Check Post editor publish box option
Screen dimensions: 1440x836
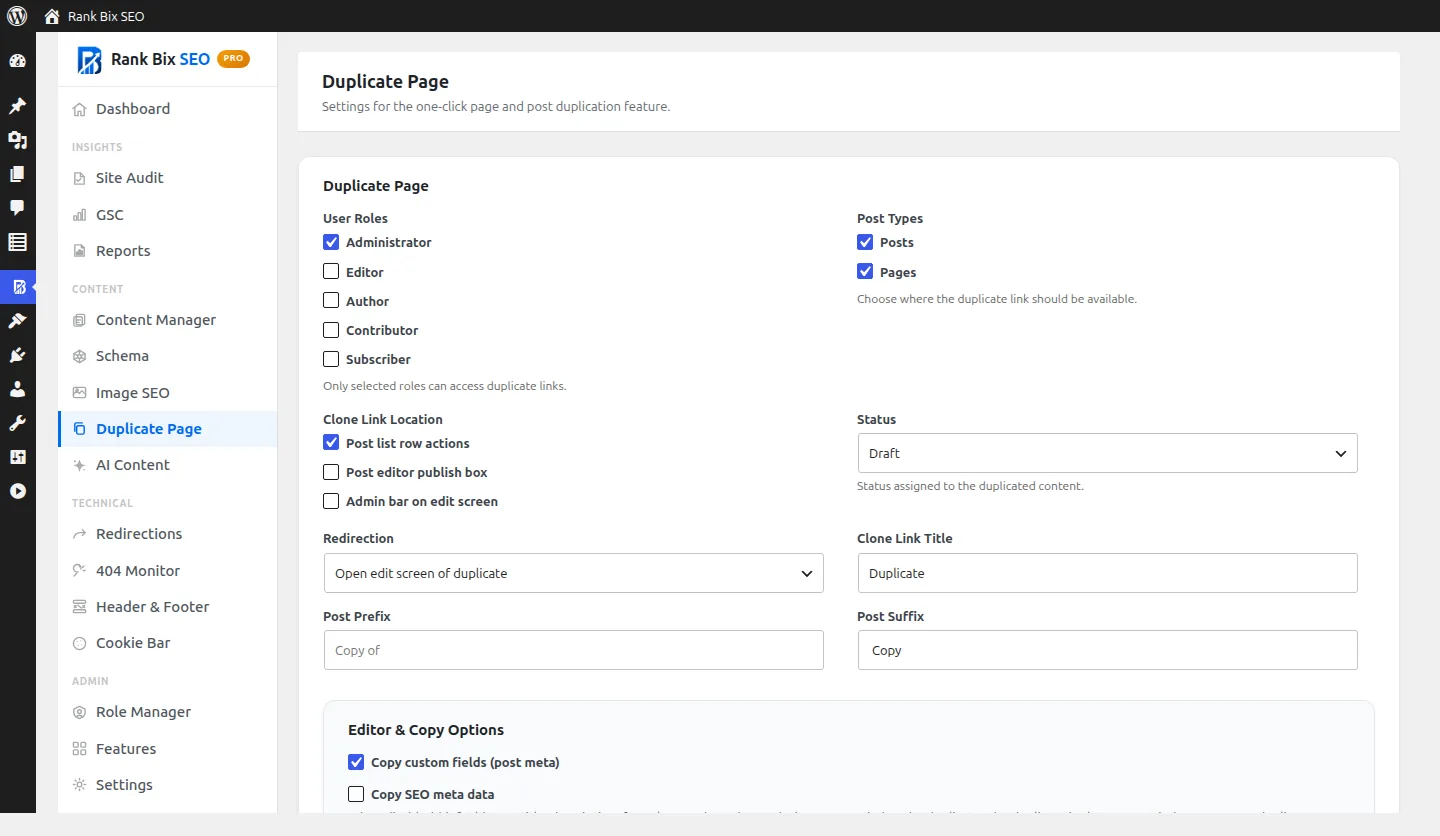(331, 471)
